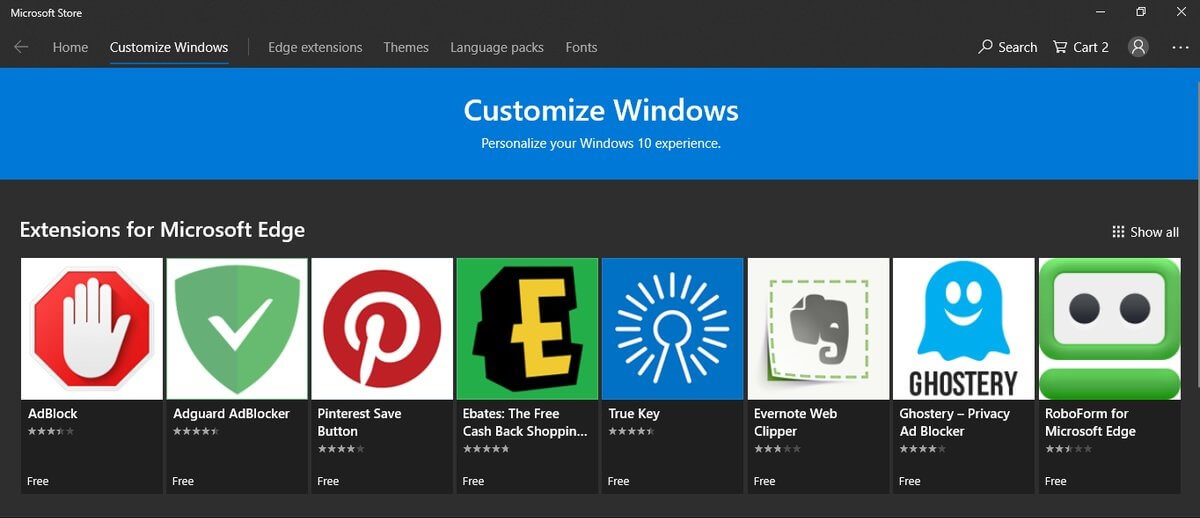Screen dimensions: 1200x518
Task: Open the AdBlock red hand icon
Action: (92, 329)
